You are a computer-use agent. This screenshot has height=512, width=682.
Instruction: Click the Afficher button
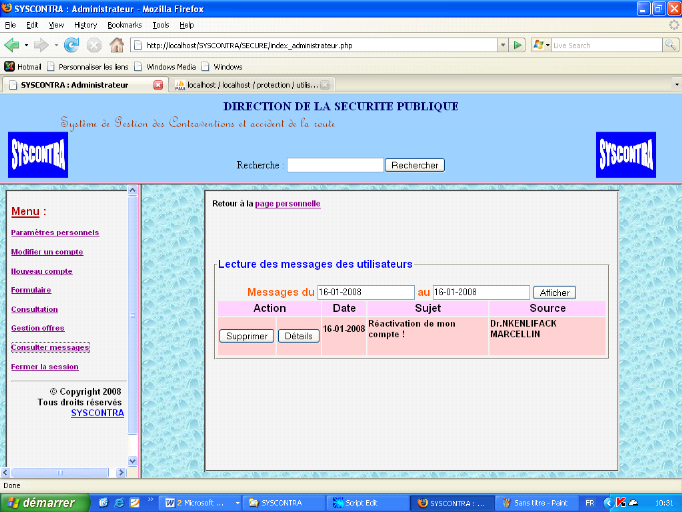[554, 293]
